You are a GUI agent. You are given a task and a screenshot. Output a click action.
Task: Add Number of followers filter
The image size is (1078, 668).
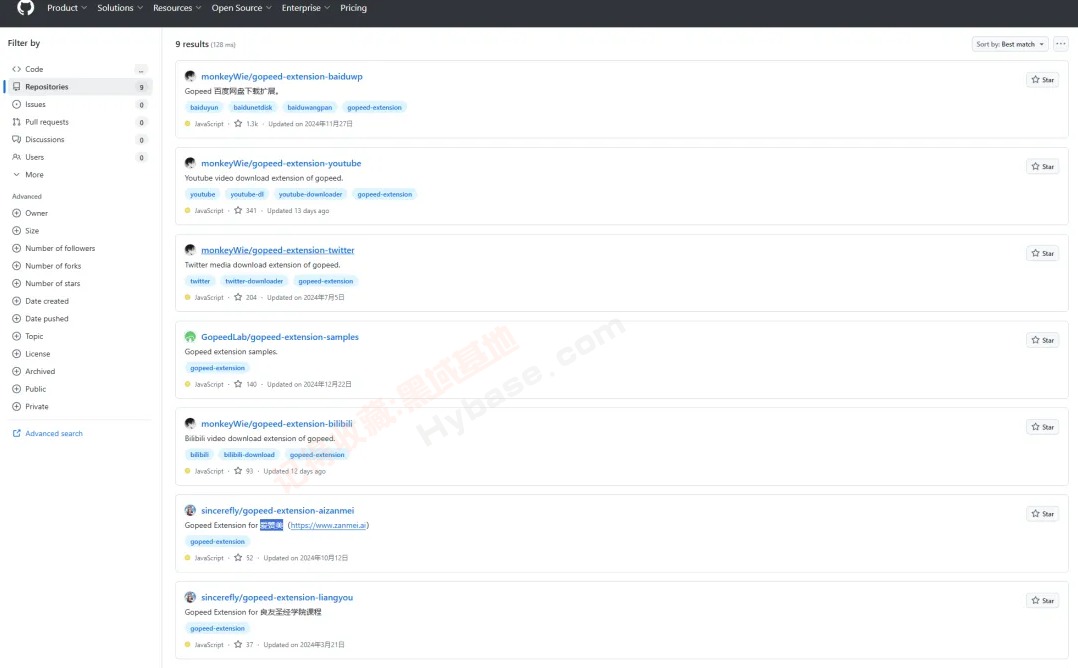pos(54,248)
